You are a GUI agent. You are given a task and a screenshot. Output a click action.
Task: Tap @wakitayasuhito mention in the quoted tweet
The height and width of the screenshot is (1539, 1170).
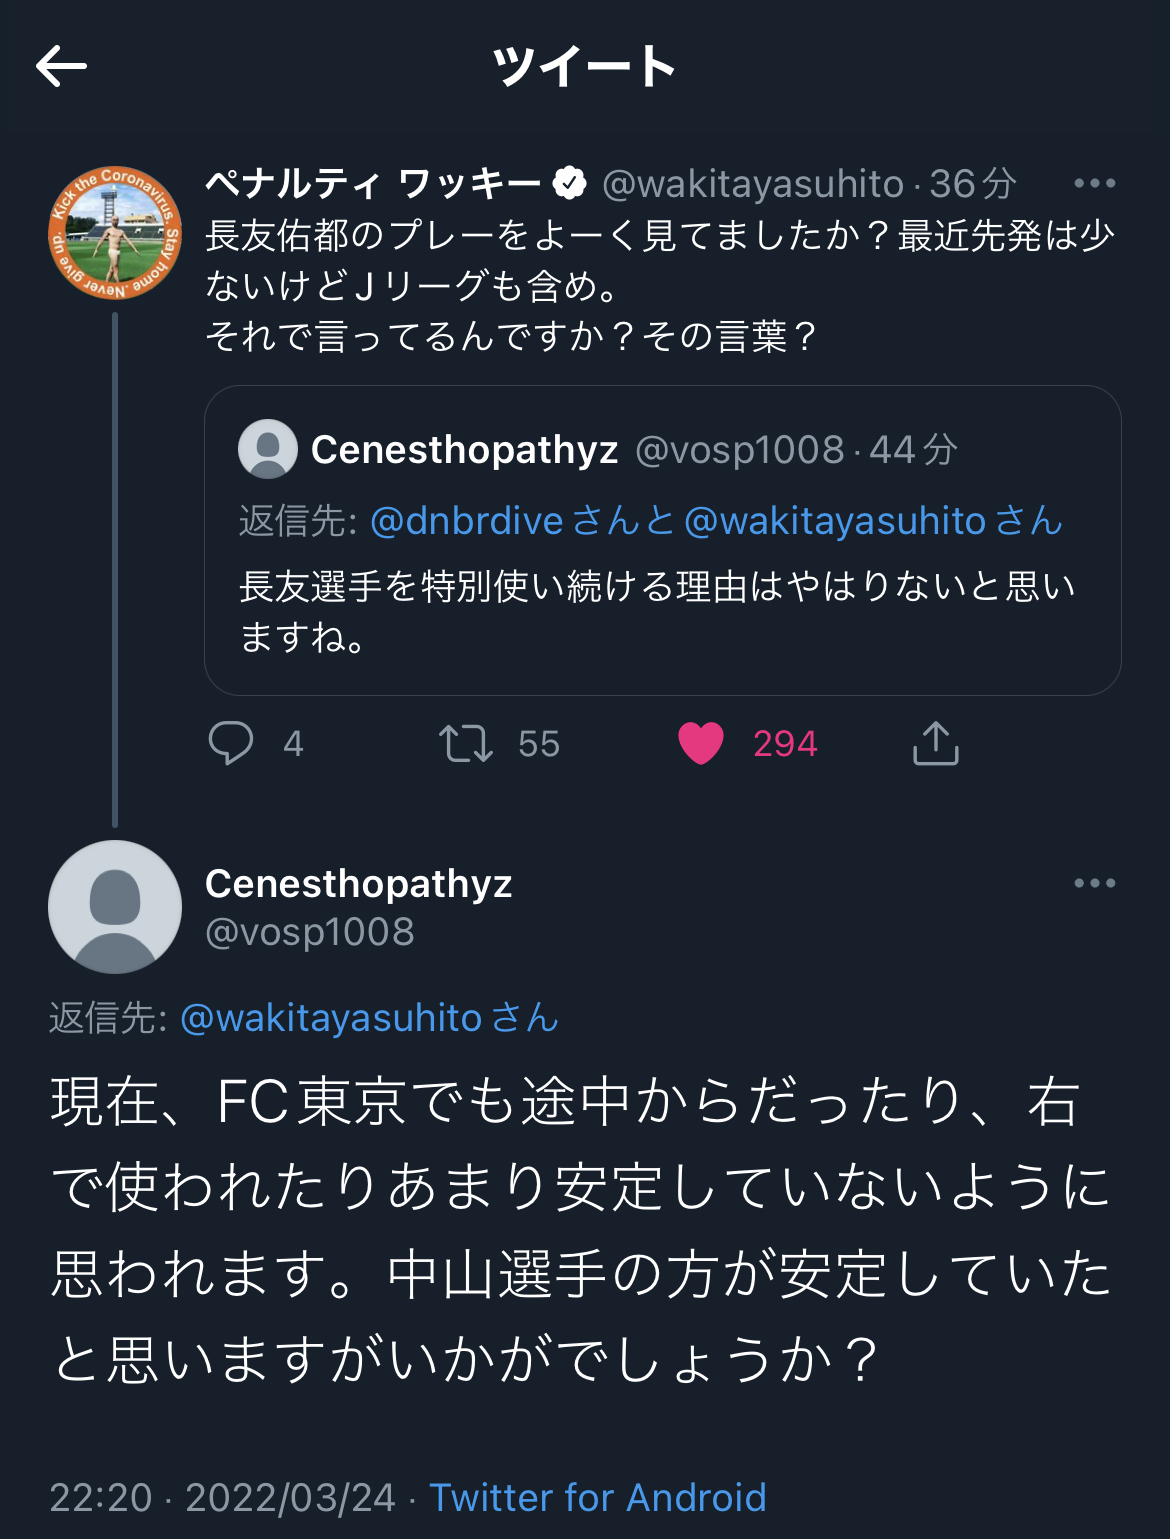point(836,521)
